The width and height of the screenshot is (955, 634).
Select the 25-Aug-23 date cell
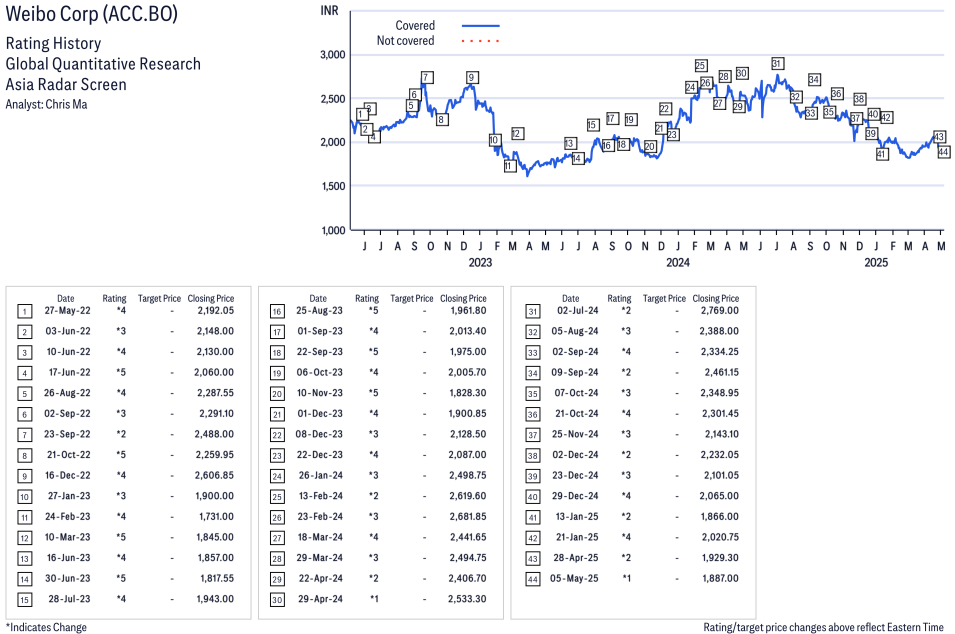pos(319,311)
